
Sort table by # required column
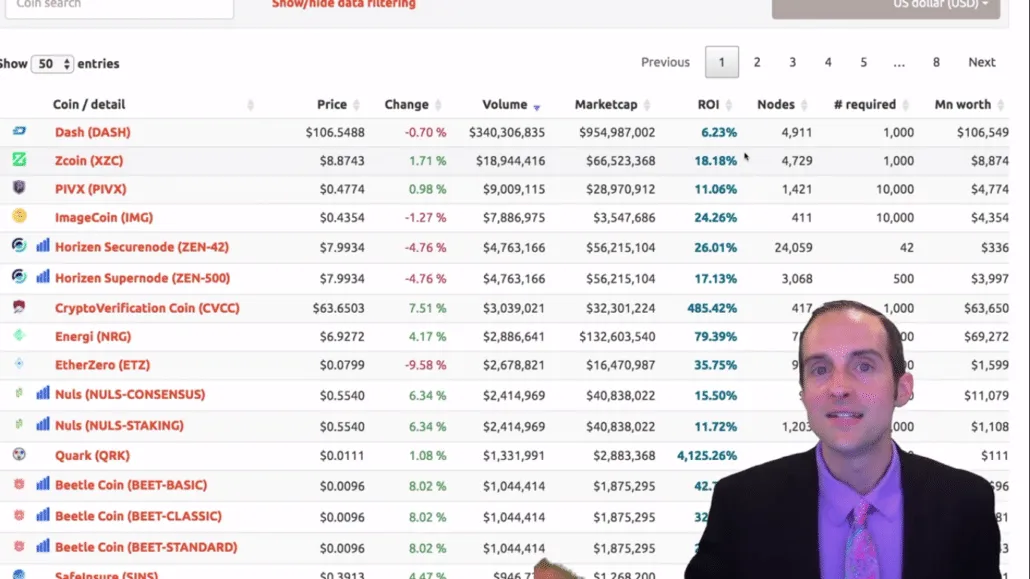pyautogui.click(x=864, y=104)
